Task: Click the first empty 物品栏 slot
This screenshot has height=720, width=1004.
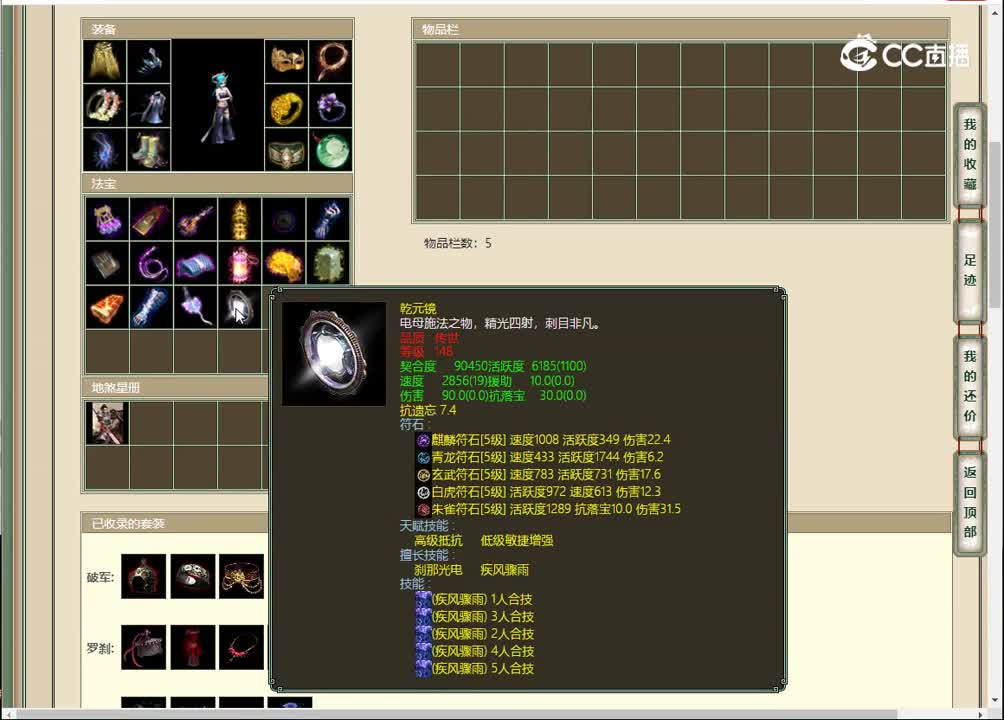Action: coord(437,65)
